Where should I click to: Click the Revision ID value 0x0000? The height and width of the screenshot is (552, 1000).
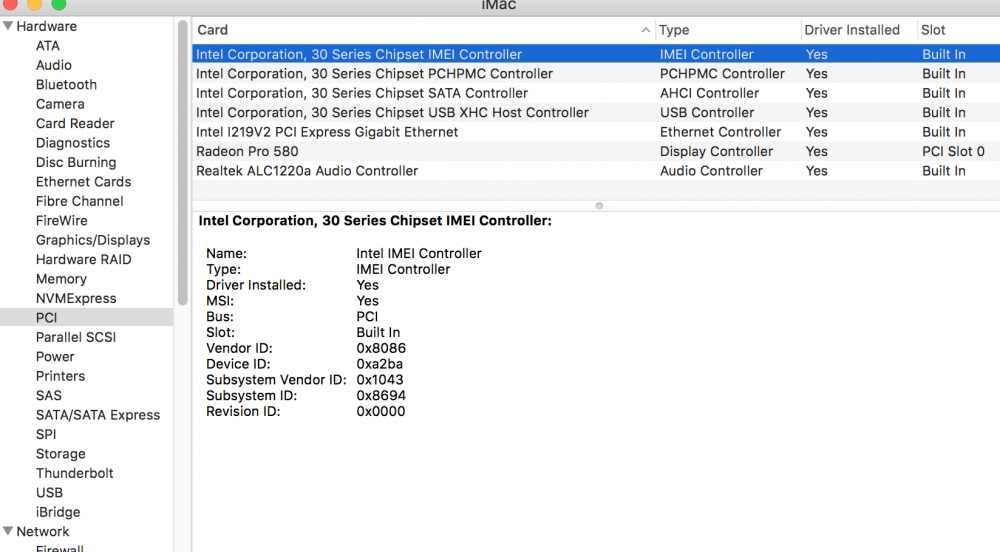point(381,412)
